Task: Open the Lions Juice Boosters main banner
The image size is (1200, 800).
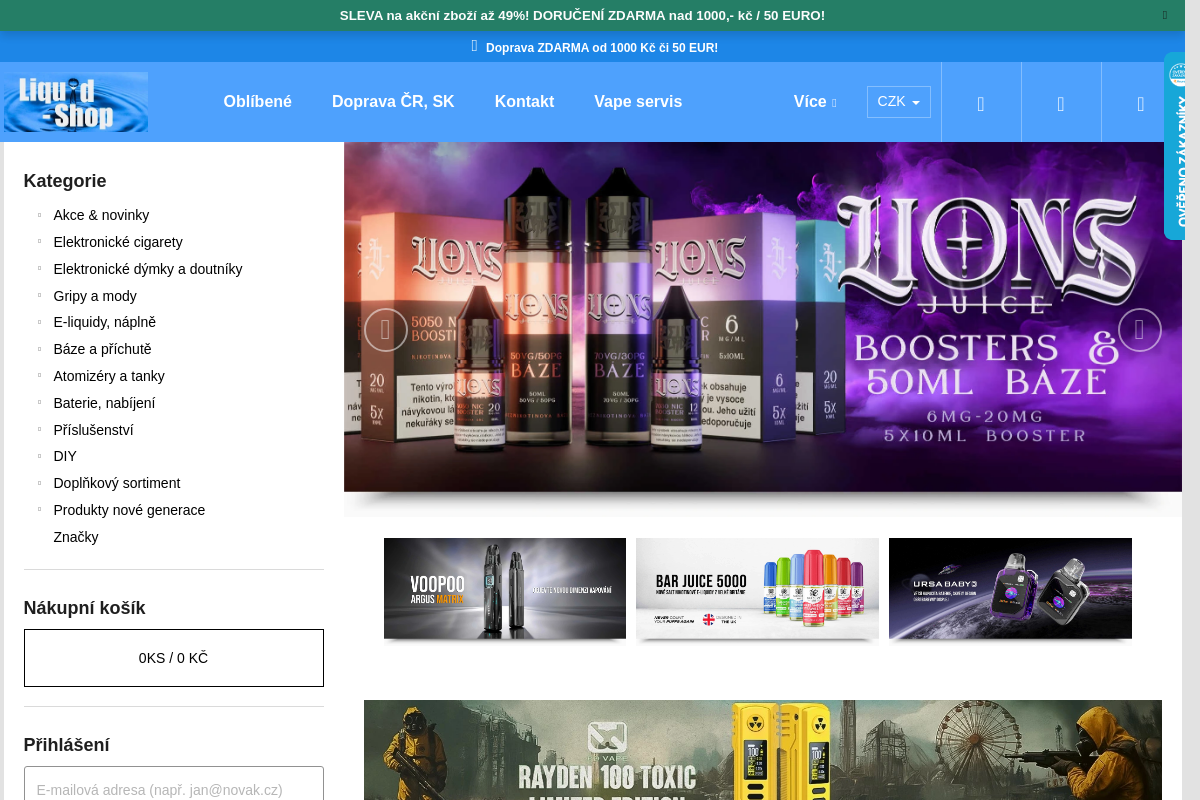Action: coord(763,317)
